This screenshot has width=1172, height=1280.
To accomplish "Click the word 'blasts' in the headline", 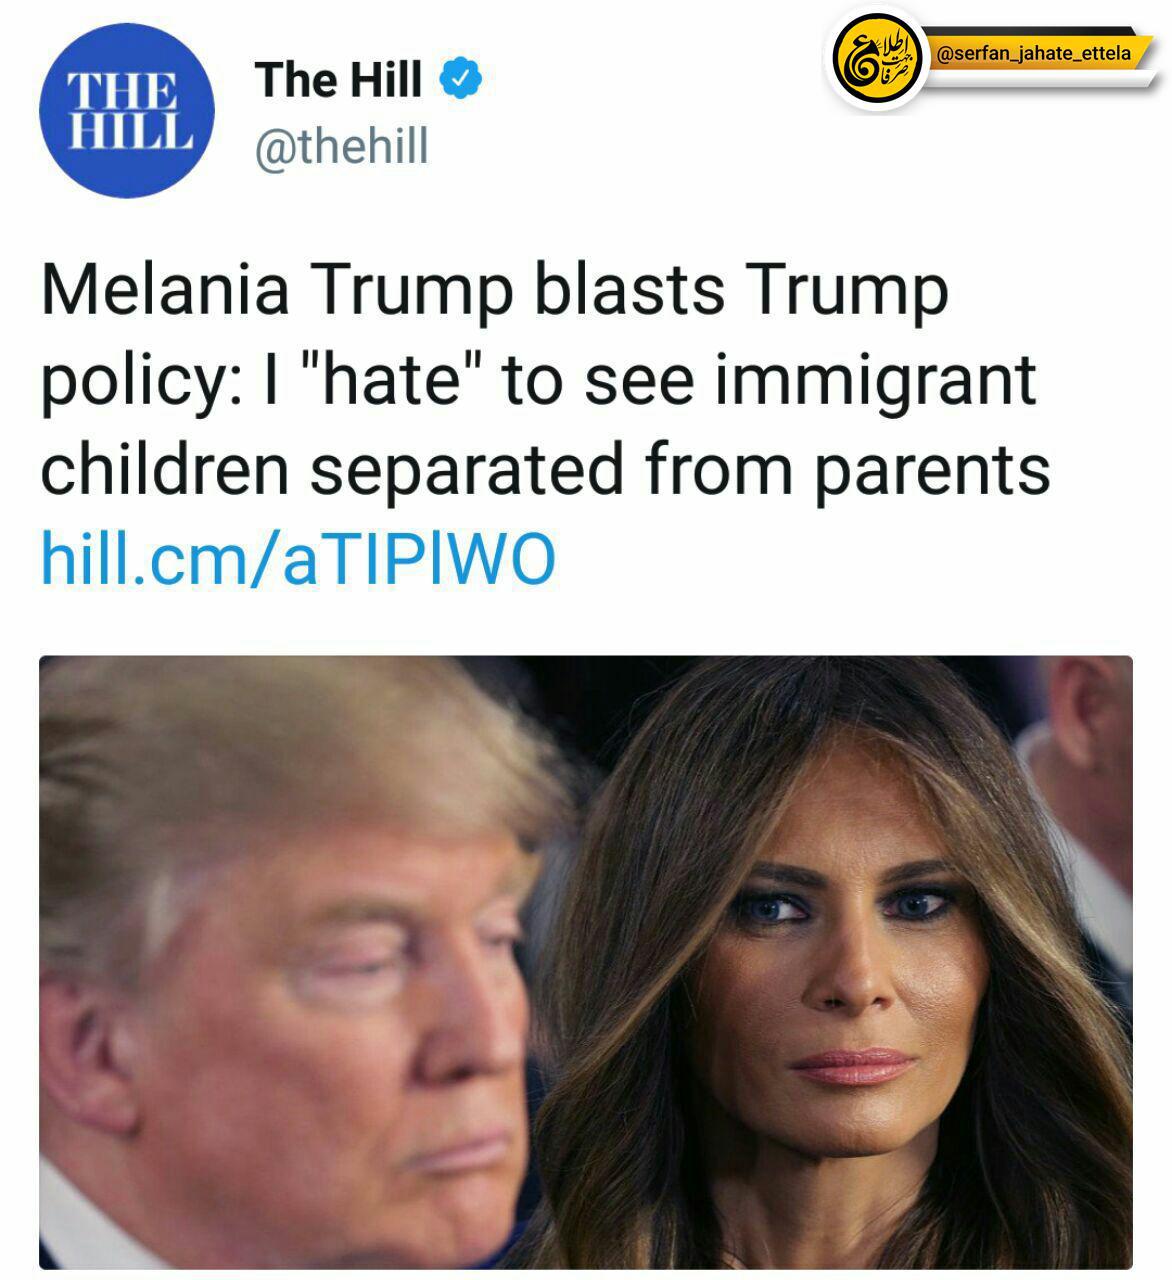I will 629,291.
